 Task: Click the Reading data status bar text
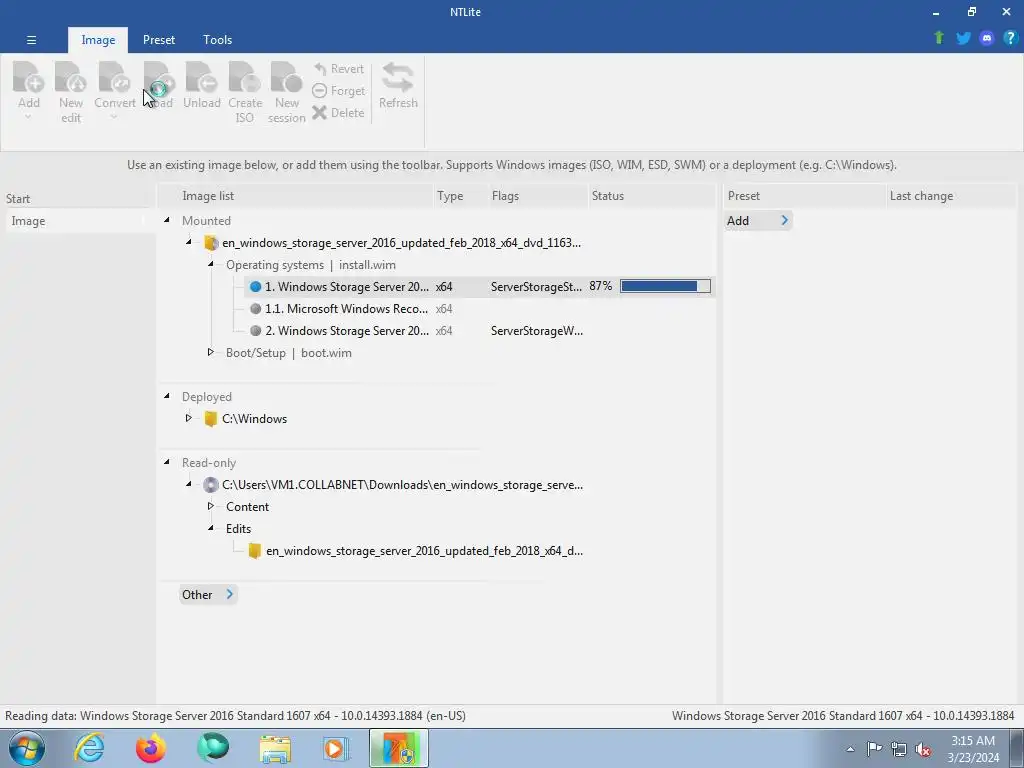coord(235,716)
